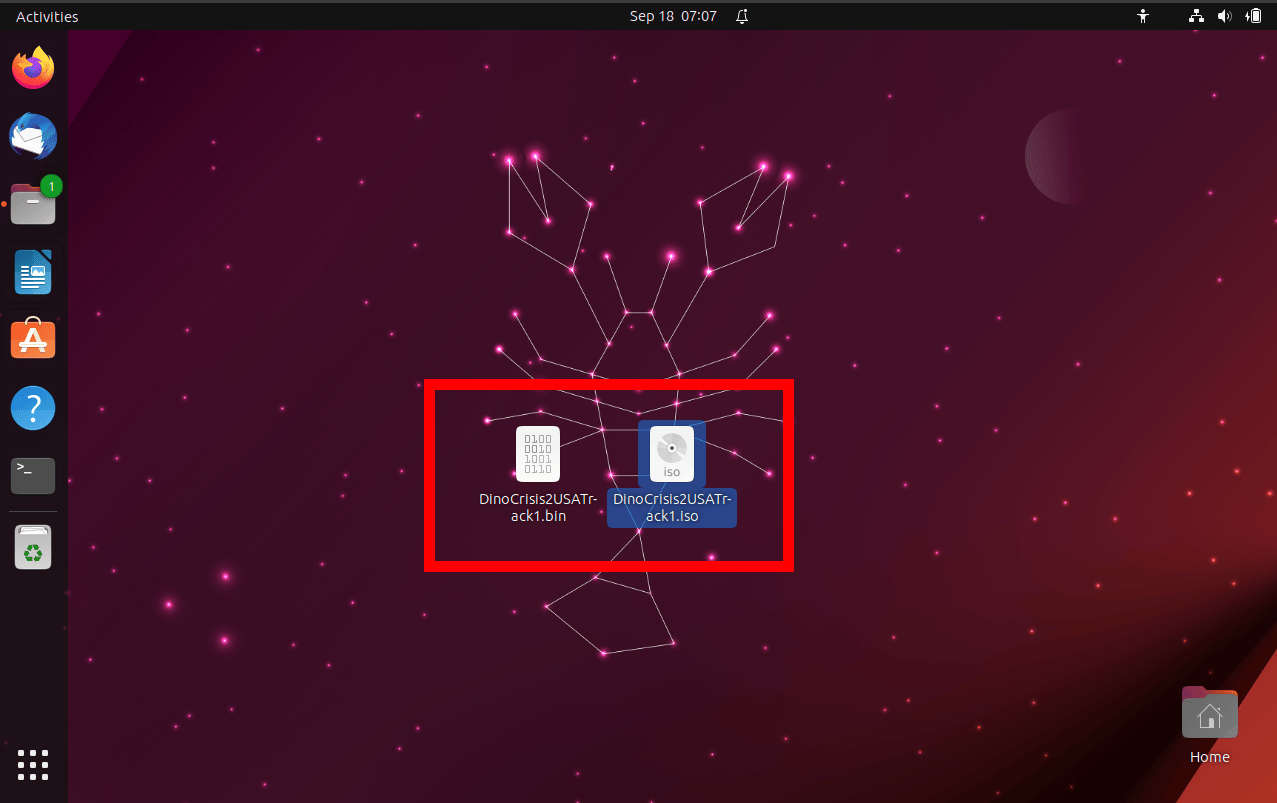
Task: Open the Files application with notification badge
Action: pos(33,203)
